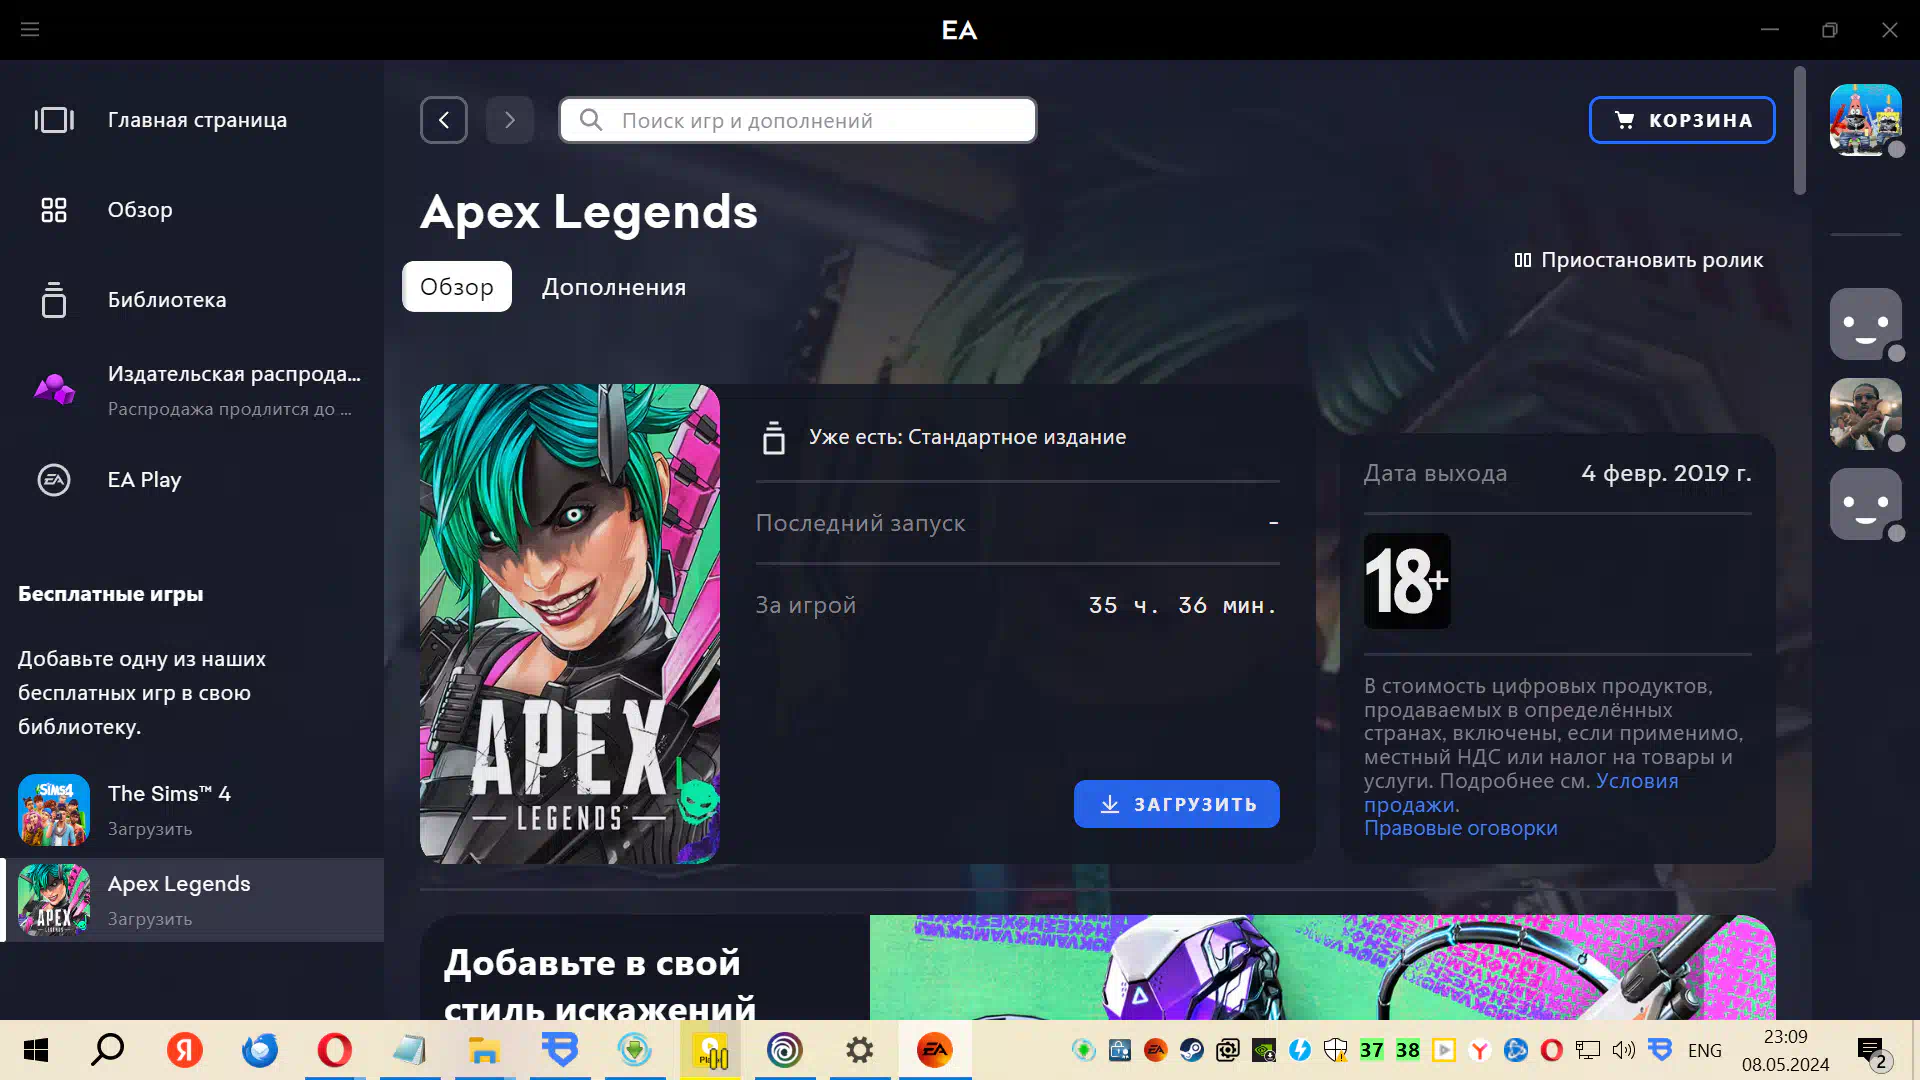Launch Yandex Browser from the taskbar
1920x1080 pixels.
[x=184, y=1050]
